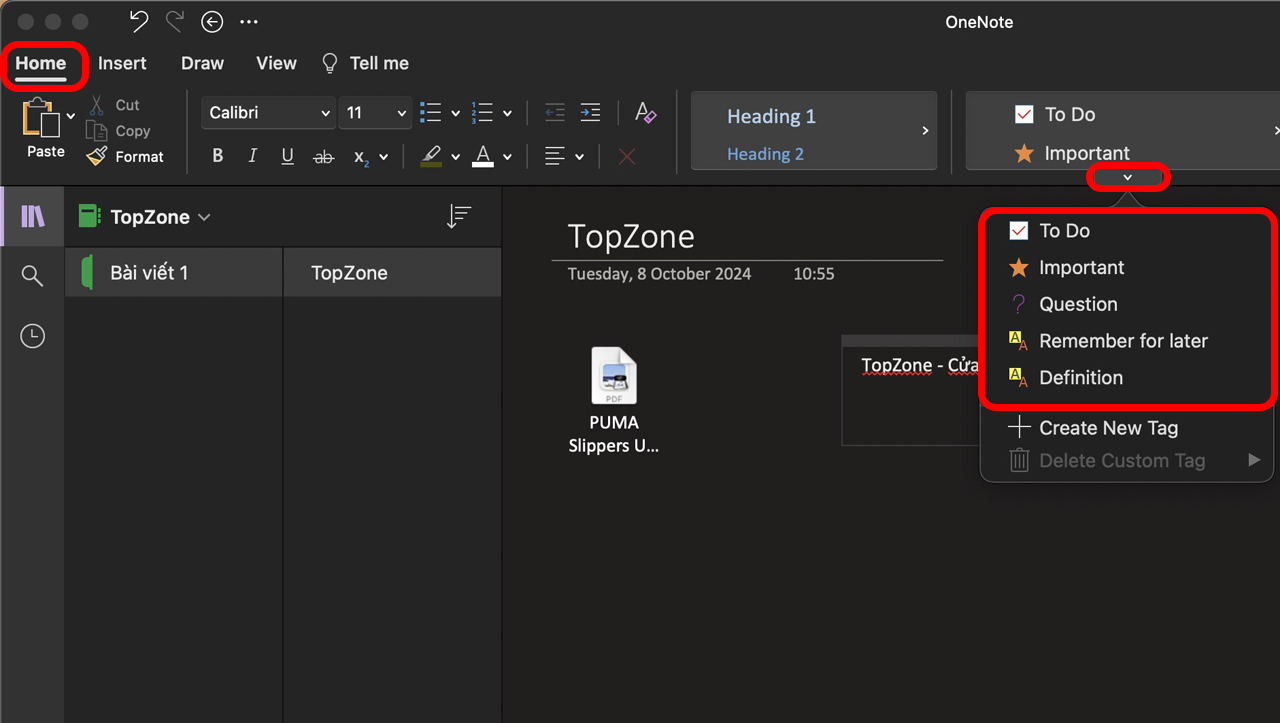Screen dimensions: 1280x723
Task: Switch to the View tab
Action: coord(276,63)
